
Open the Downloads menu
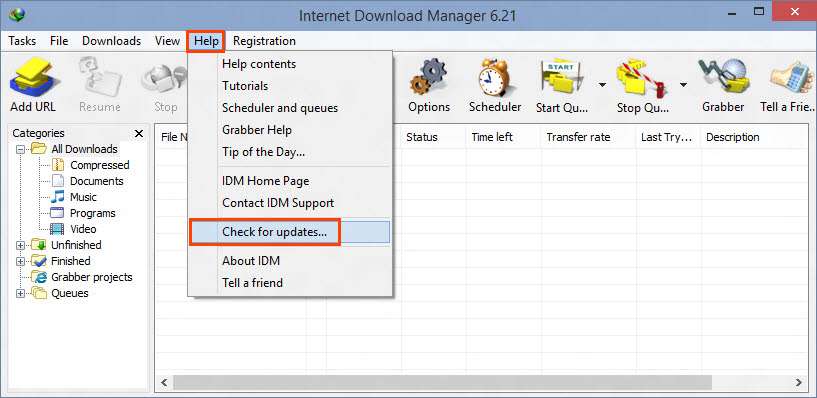(112, 41)
